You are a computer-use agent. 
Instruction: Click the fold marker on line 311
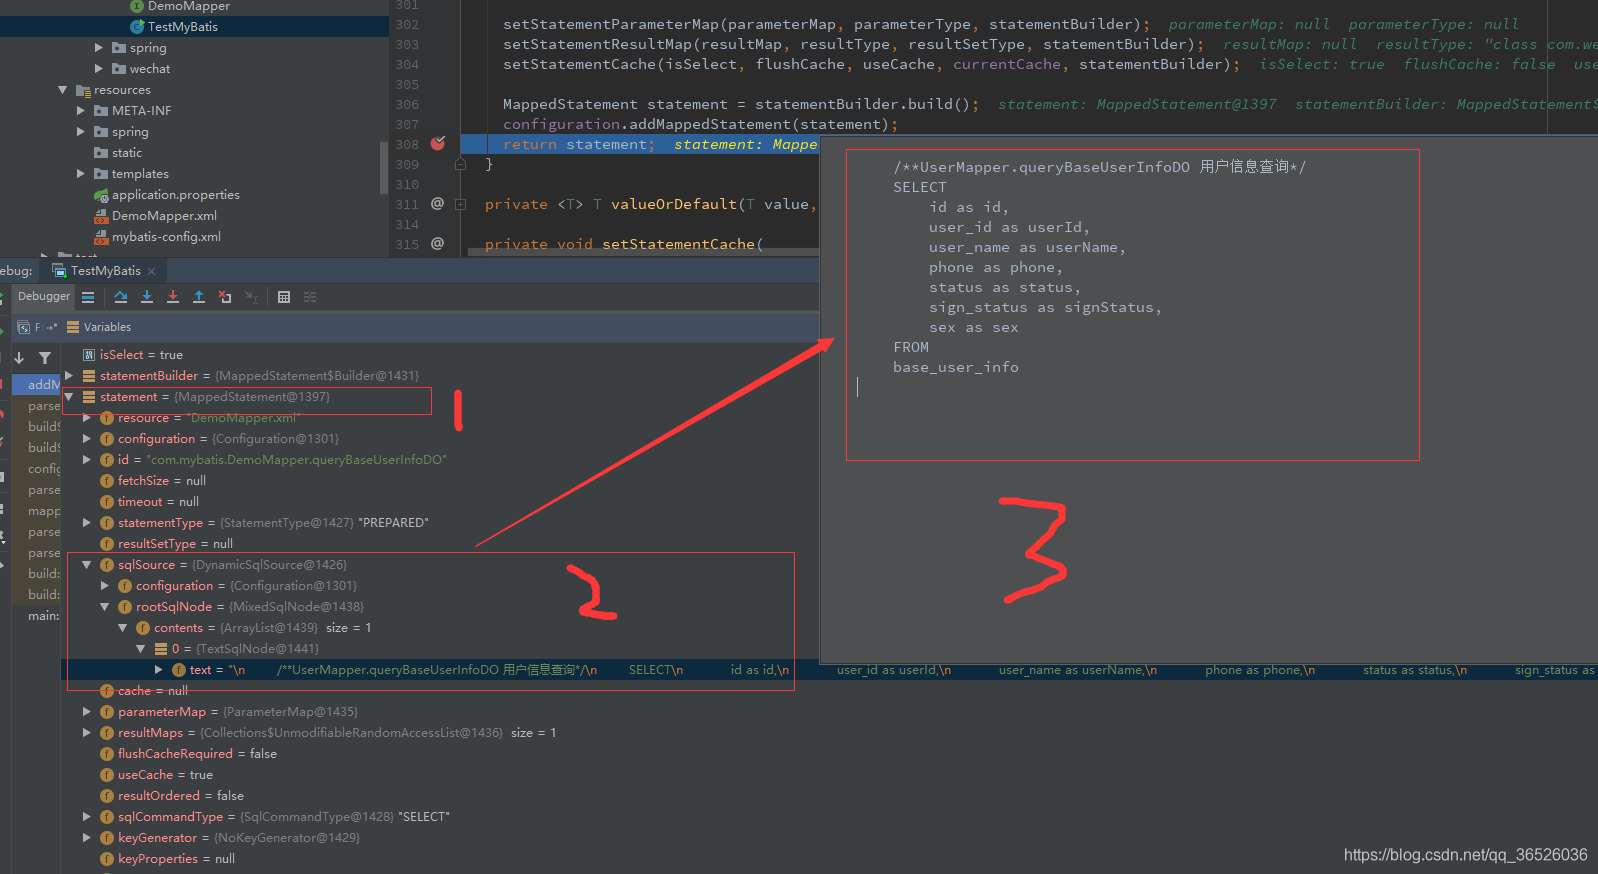[461, 204]
